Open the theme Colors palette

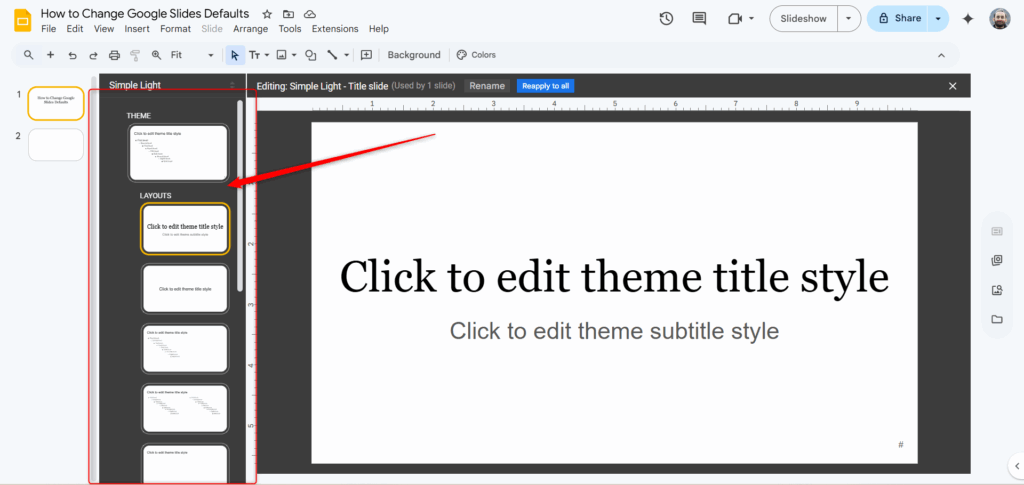(x=476, y=55)
